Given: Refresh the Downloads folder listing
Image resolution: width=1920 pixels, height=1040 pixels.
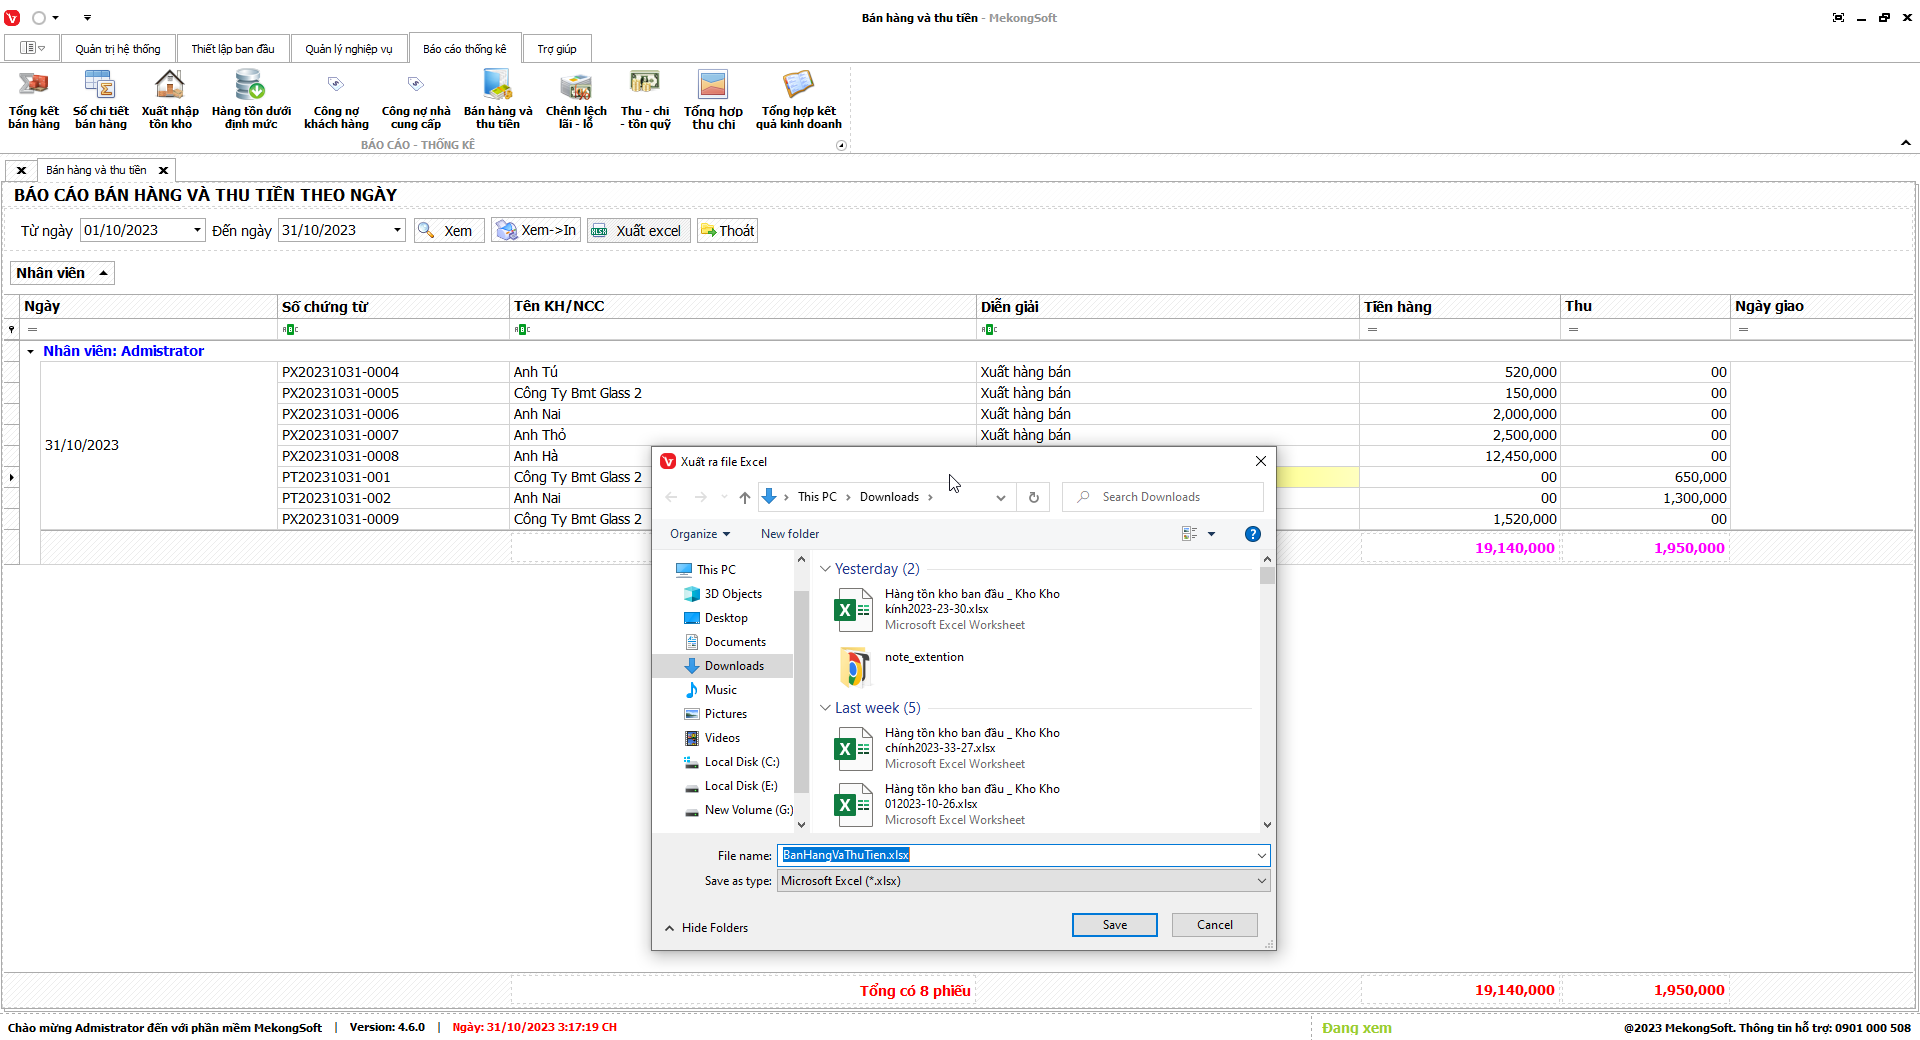Looking at the screenshot, I should pyautogui.click(x=1034, y=497).
